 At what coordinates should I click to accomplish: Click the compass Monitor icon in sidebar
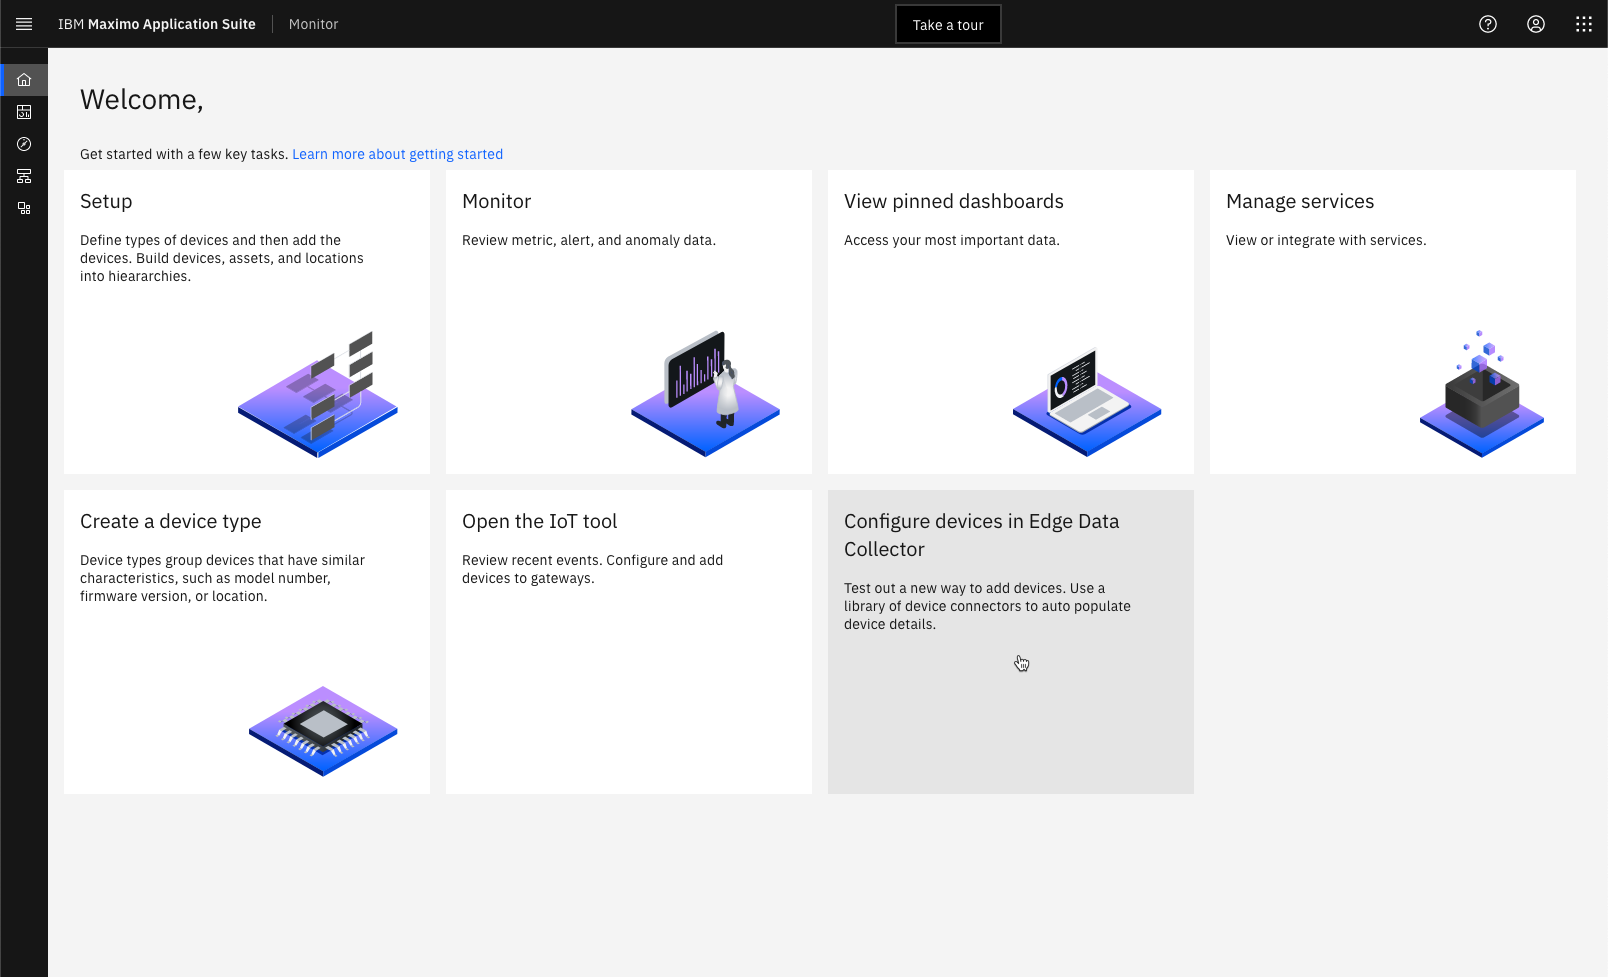pyautogui.click(x=24, y=144)
